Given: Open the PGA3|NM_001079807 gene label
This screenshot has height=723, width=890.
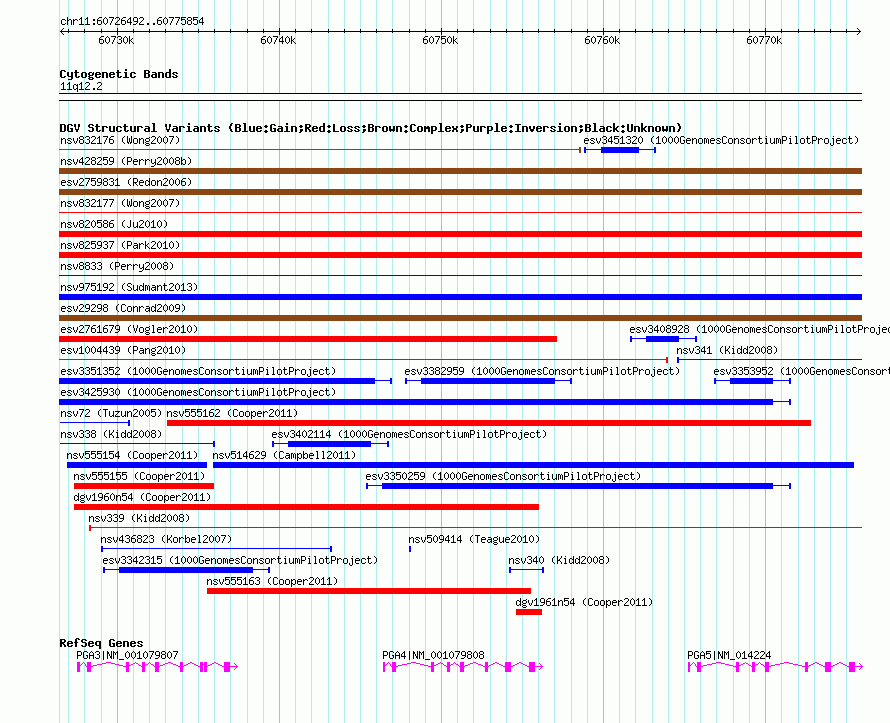Looking at the screenshot, I should pos(127,655).
